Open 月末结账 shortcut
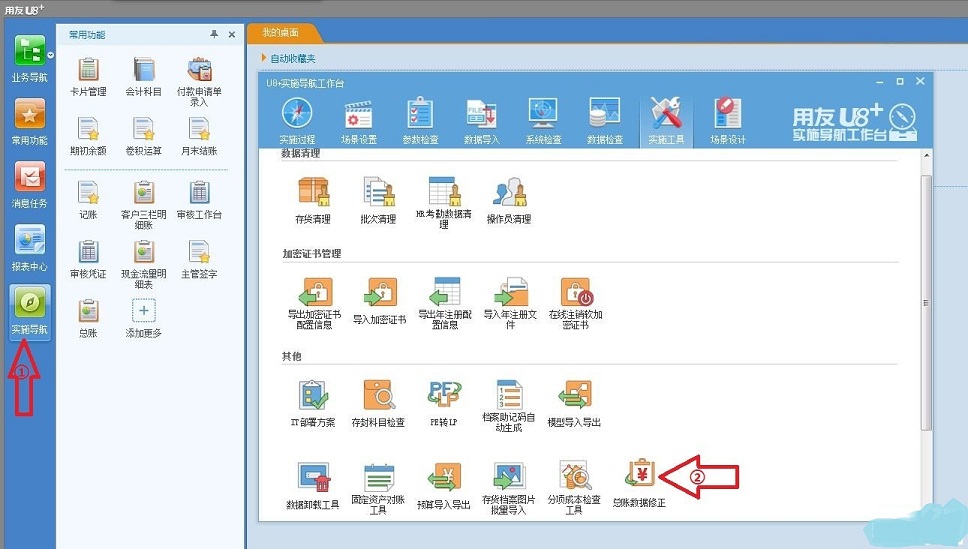This screenshot has height=549, width=968. click(x=199, y=136)
